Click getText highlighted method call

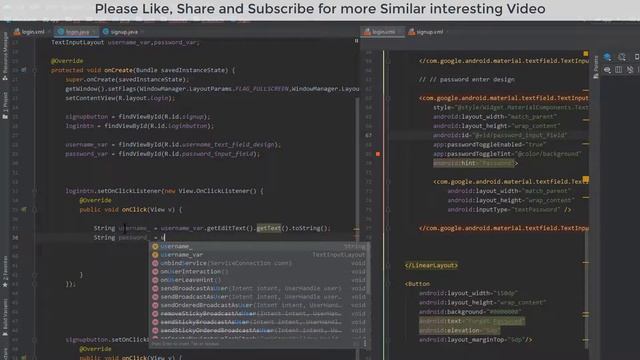coord(269,228)
